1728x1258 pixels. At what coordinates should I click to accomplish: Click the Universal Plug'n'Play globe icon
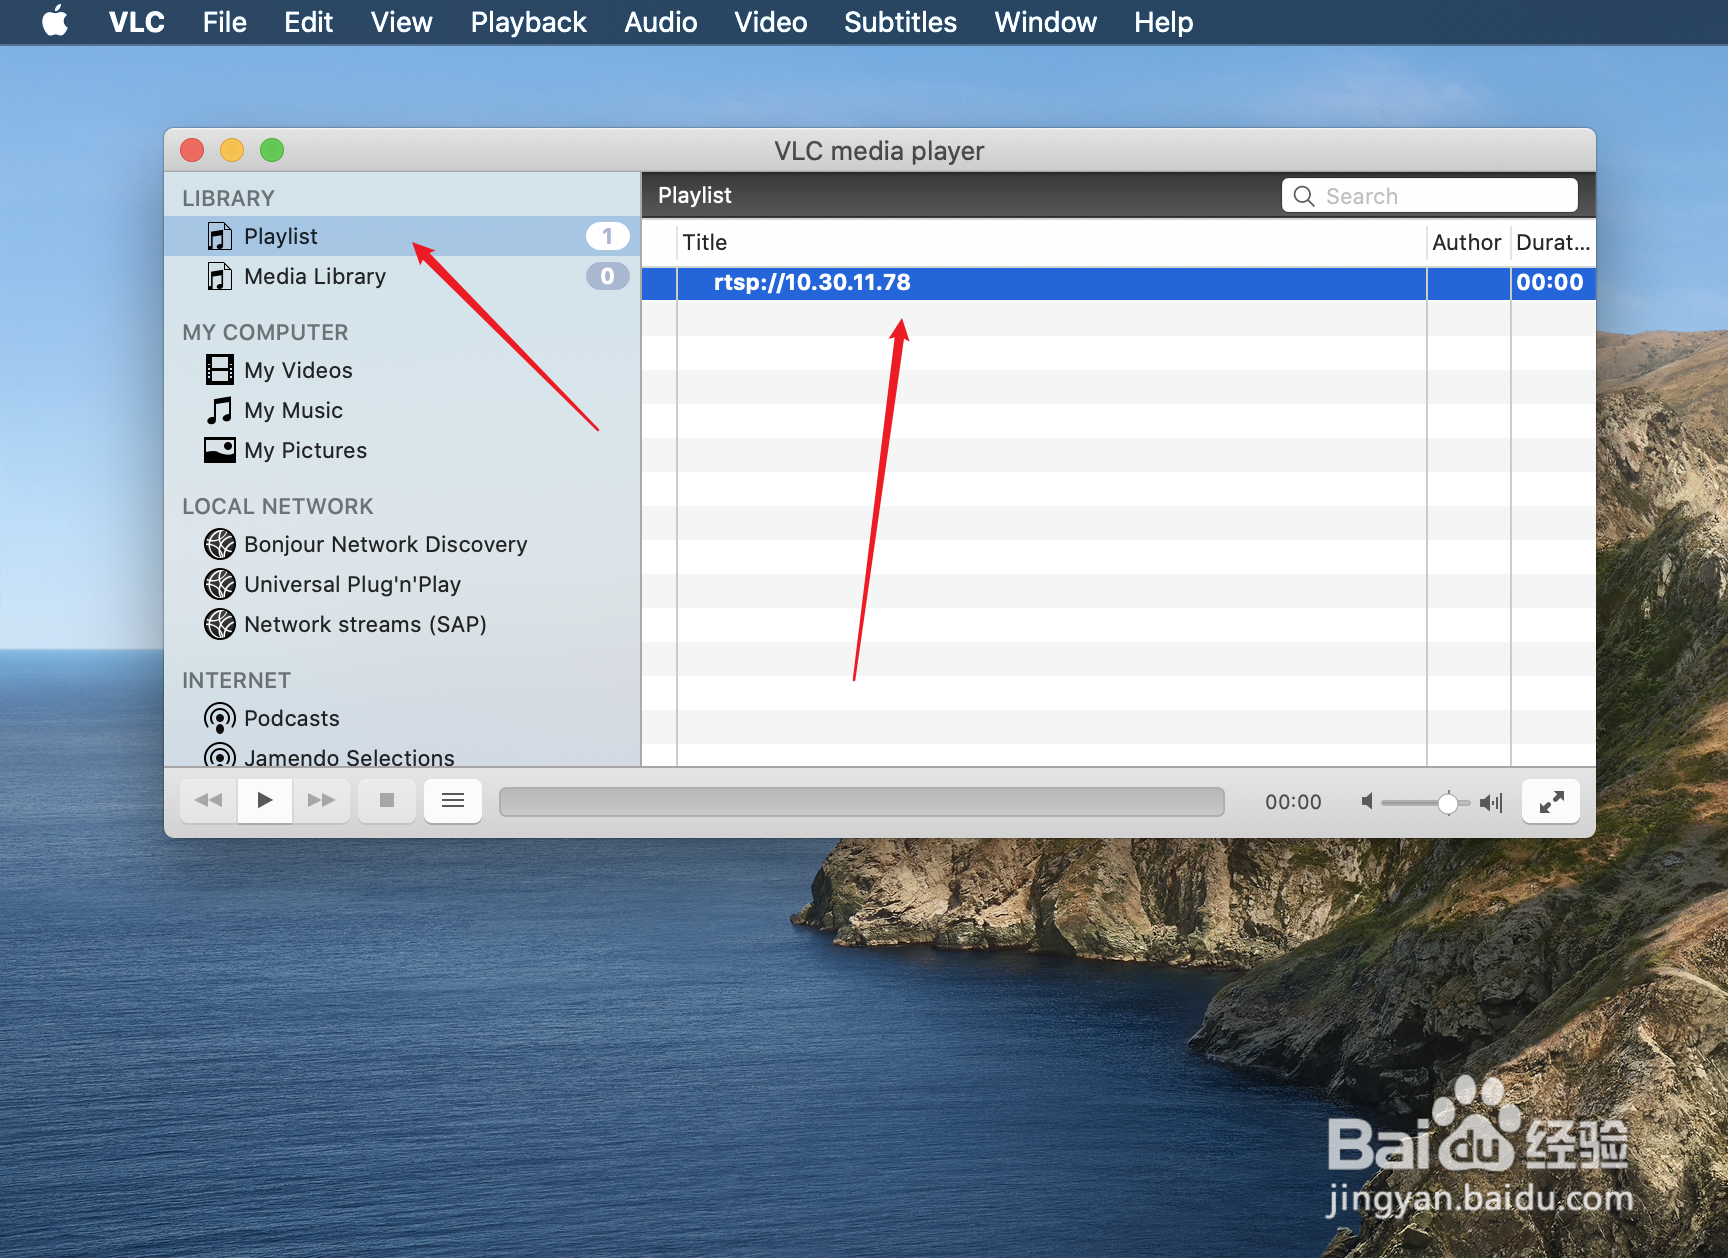[x=219, y=584]
